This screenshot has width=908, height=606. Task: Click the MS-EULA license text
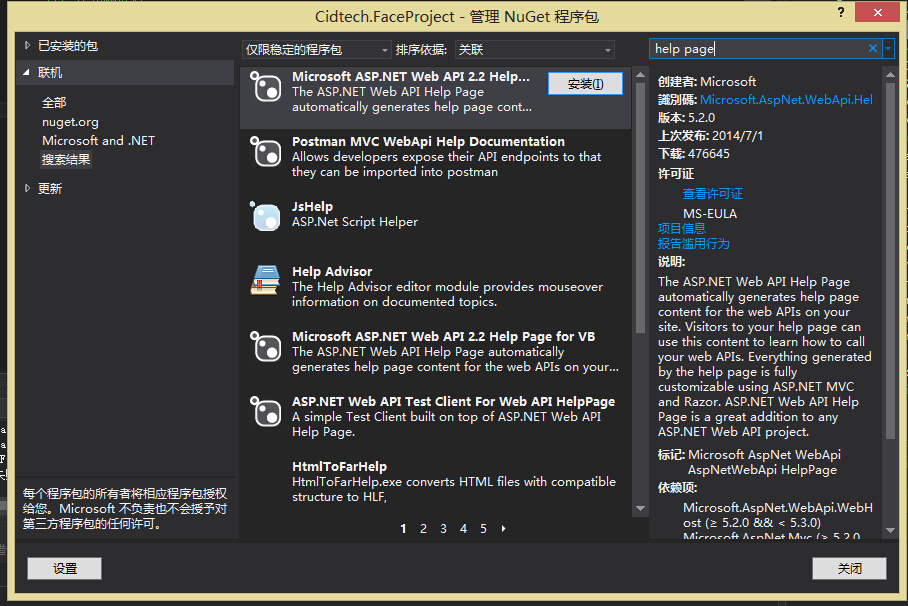coord(710,214)
